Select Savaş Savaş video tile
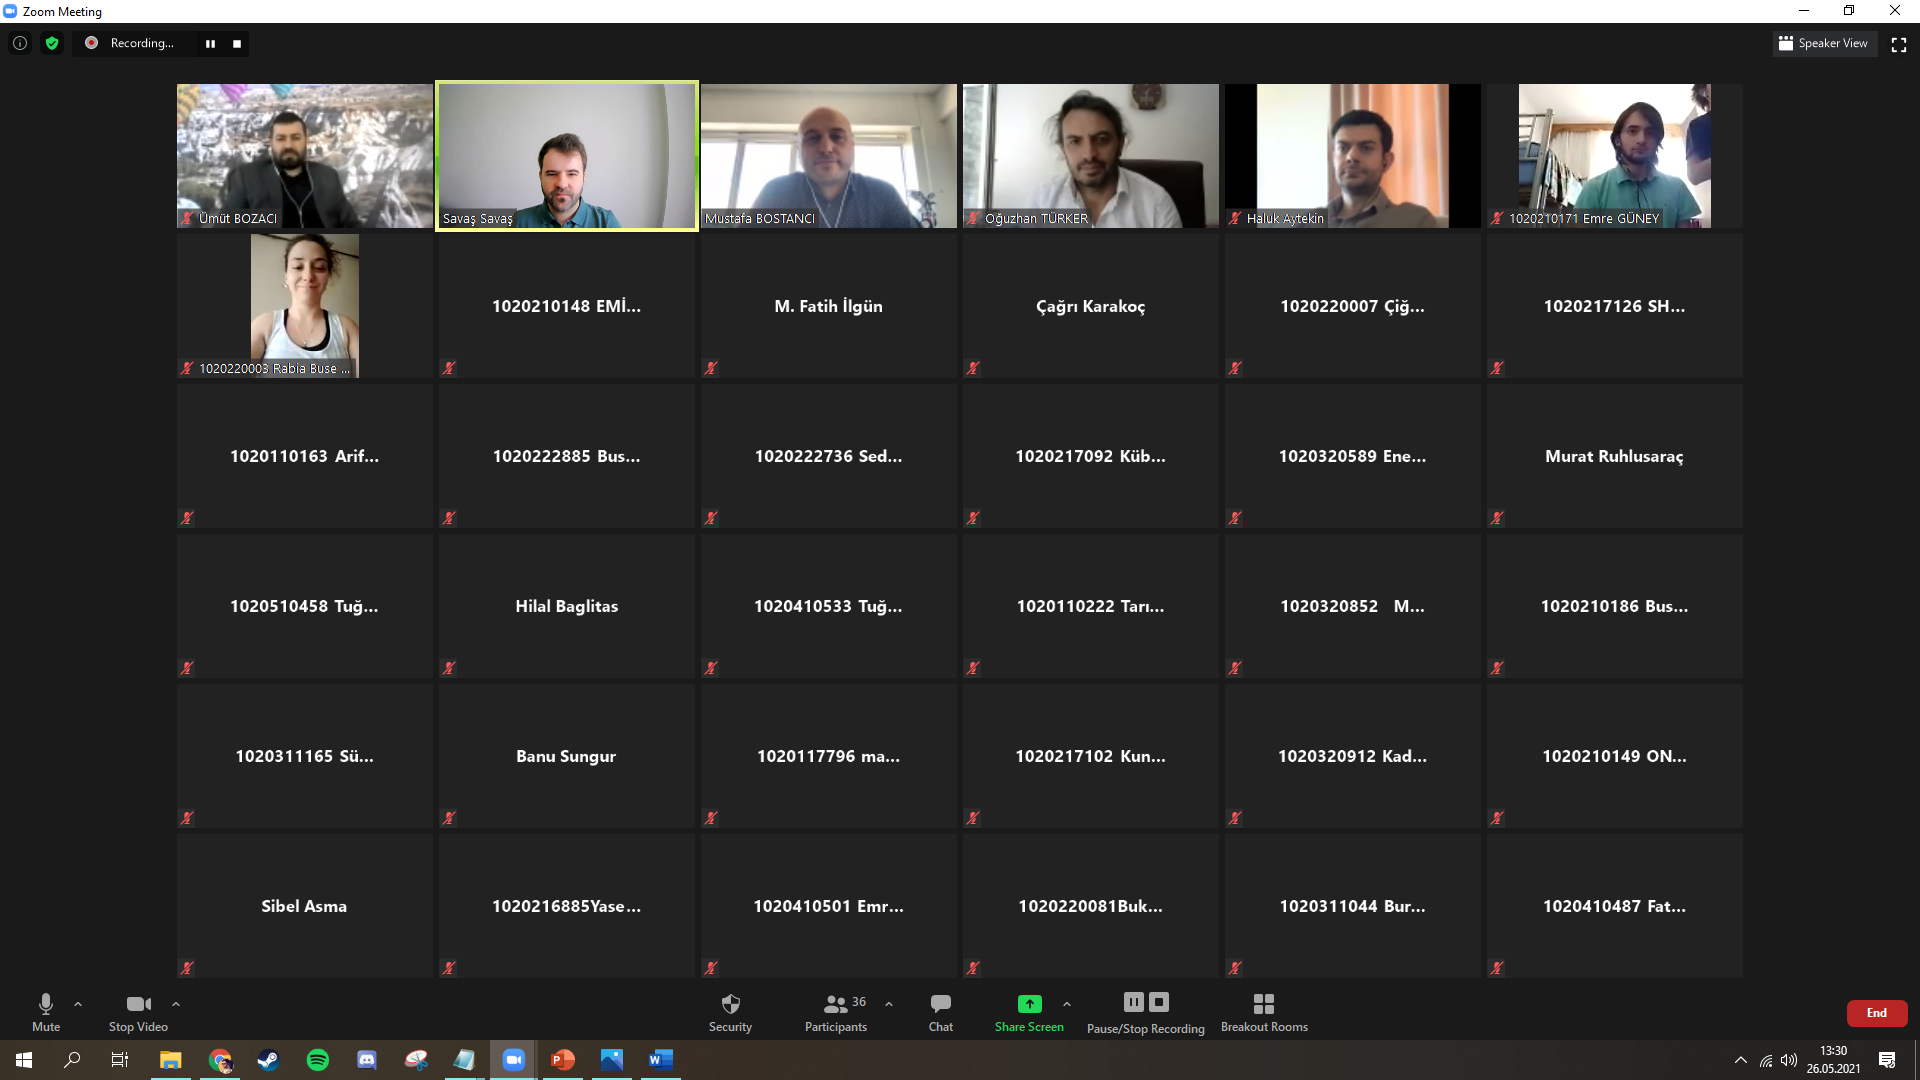Image resolution: width=1920 pixels, height=1080 pixels. (567, 156)
